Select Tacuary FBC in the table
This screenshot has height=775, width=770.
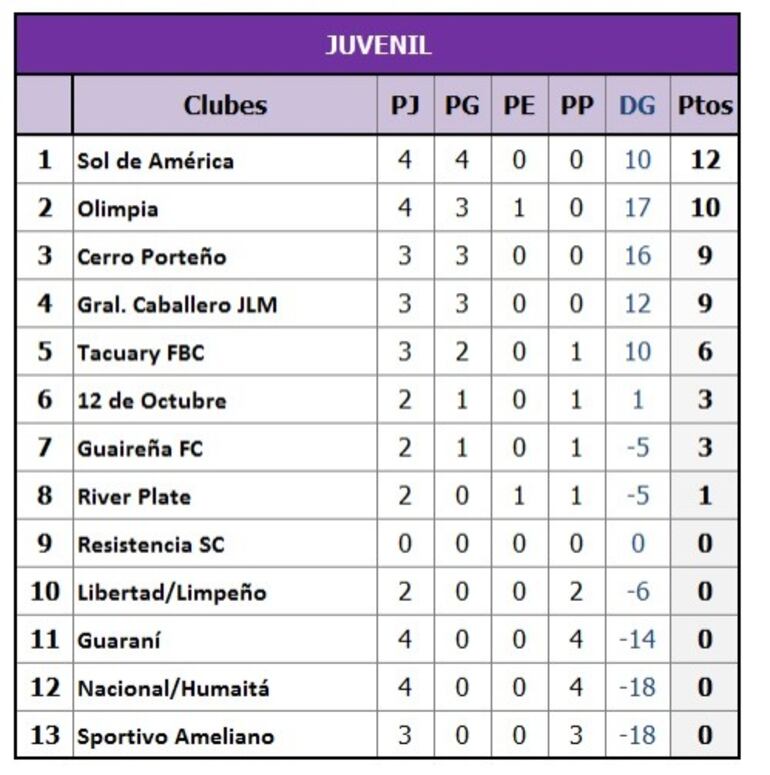click(x=141, y=353)
